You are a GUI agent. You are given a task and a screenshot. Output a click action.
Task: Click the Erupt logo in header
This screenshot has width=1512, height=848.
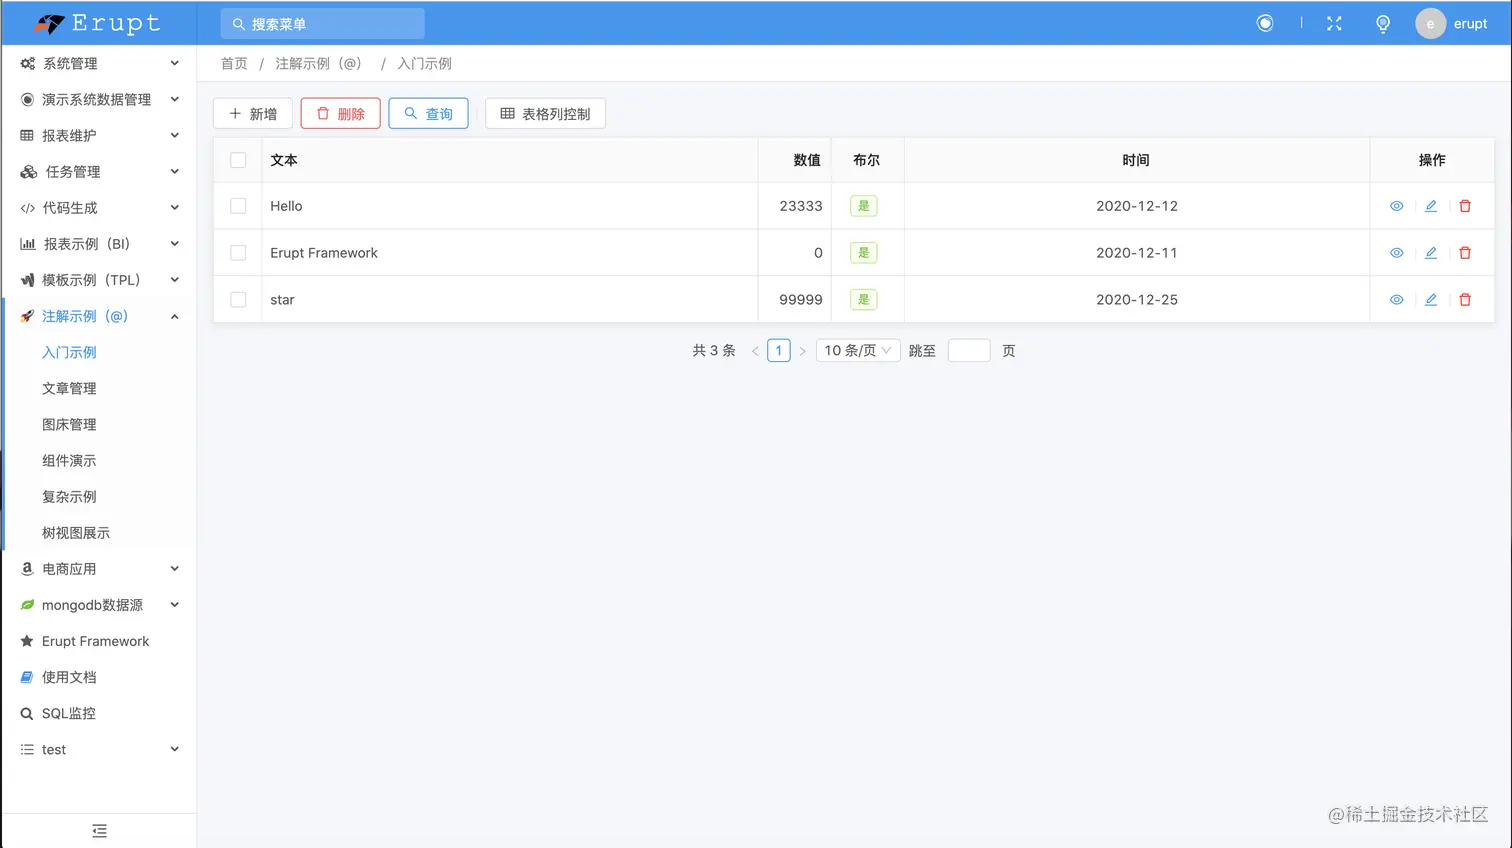pos(97,23)
